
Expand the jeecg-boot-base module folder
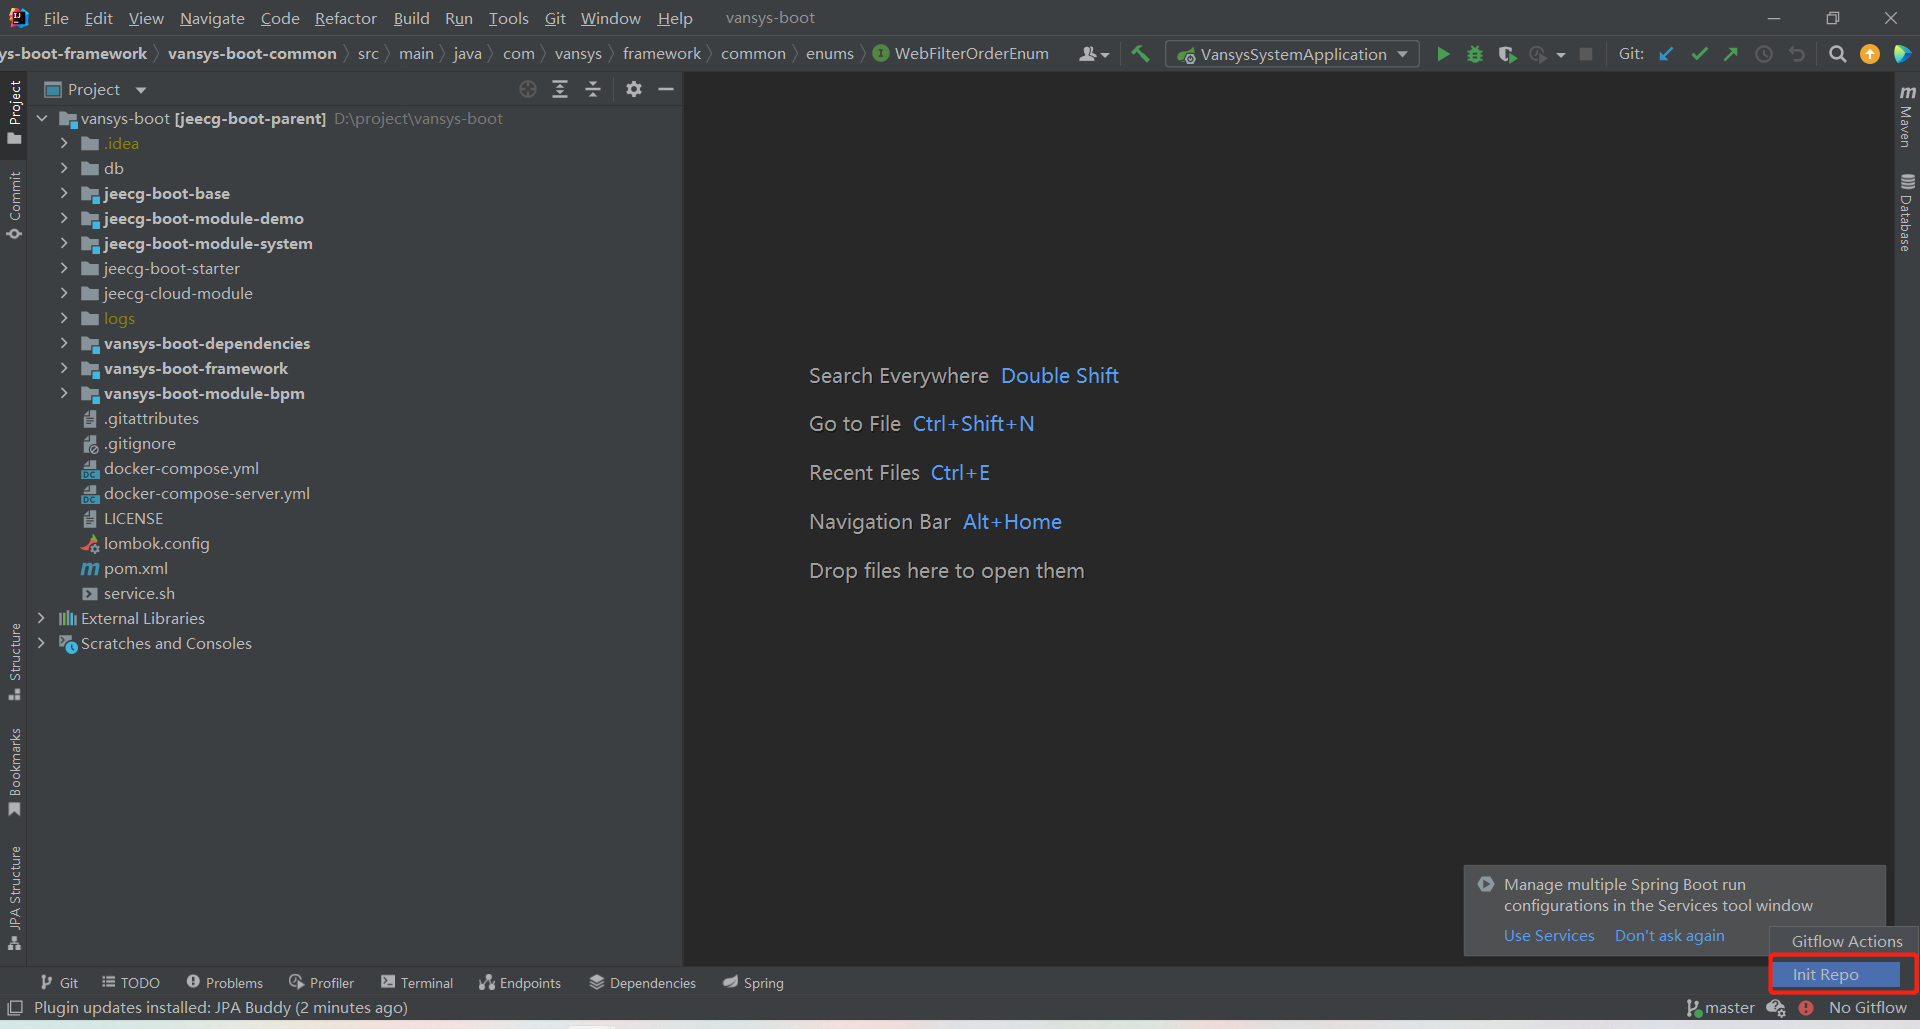64,193
